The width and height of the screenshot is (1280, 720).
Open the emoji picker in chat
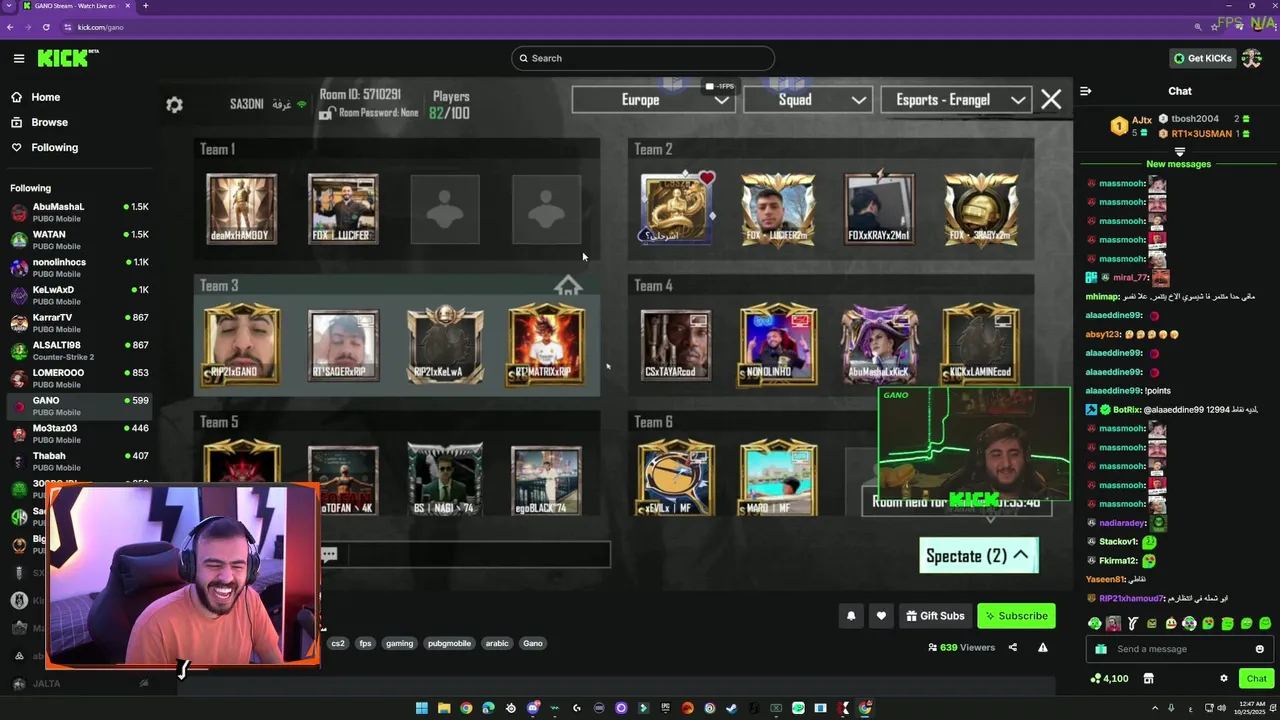pyautogui.click(x=1259, y=649)
